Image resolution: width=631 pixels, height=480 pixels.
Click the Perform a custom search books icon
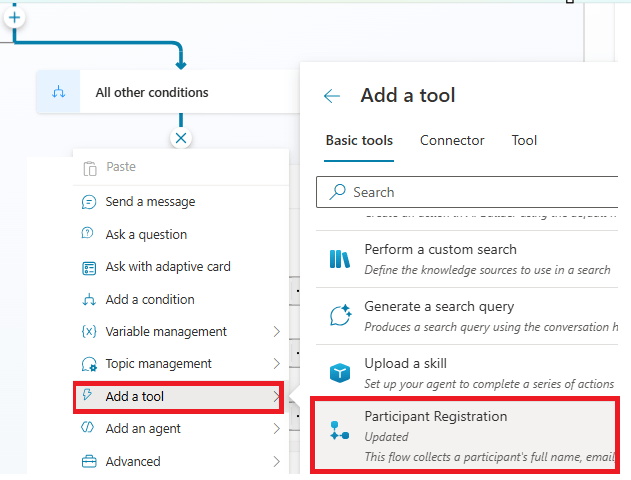(x=339, y=259)
